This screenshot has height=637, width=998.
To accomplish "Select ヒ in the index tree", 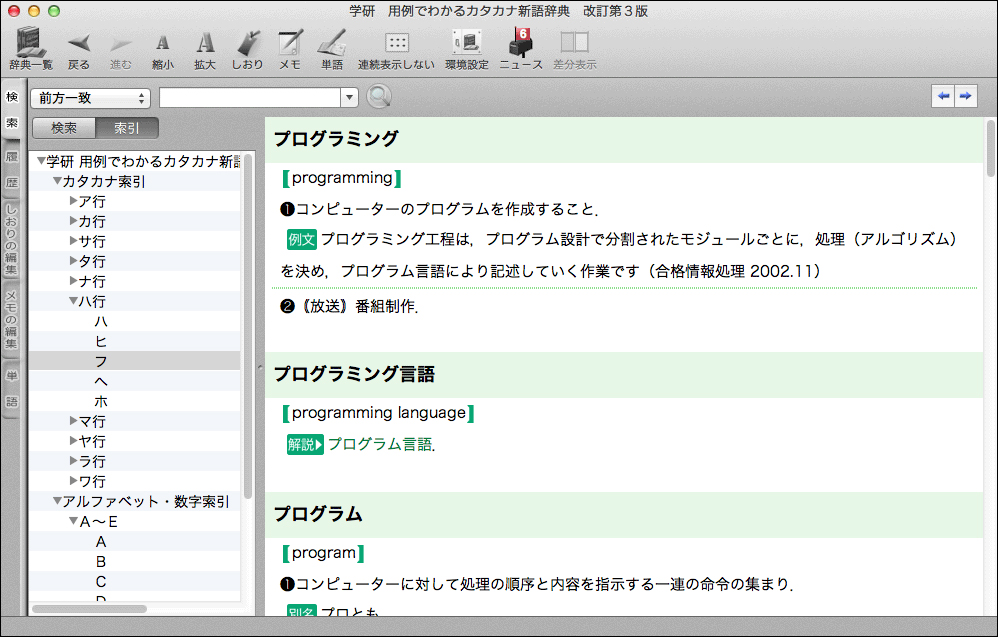I will pyautogui.click(x=101, y=342).
